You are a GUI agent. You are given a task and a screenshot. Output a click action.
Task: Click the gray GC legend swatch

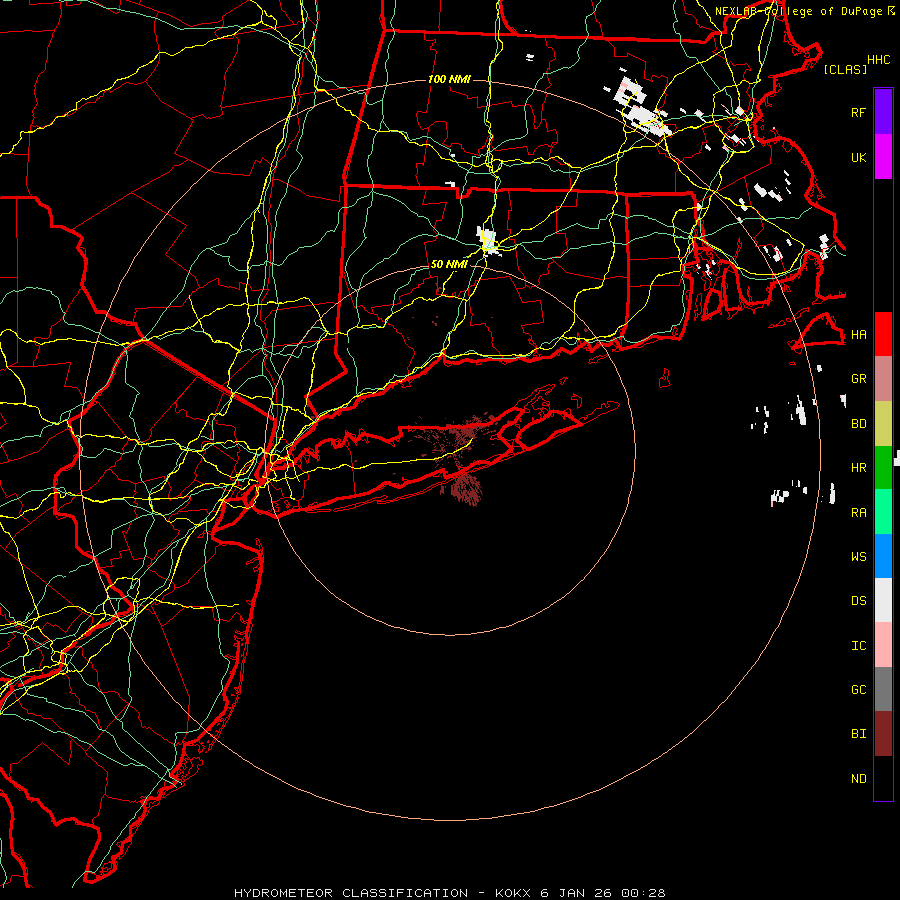883,689
